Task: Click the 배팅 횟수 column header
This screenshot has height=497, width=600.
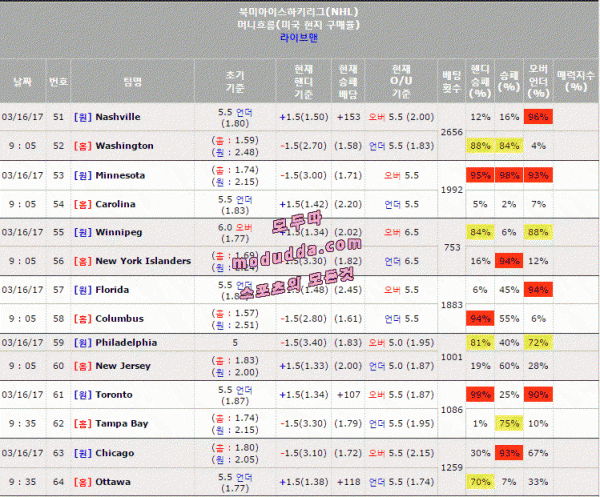Action: (452, 81)
